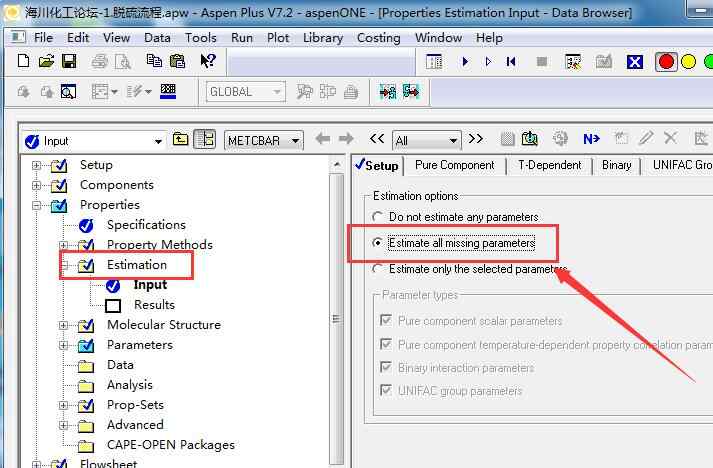
Task: Open the Analysis folder in the tree
Action: click(130, 385)
